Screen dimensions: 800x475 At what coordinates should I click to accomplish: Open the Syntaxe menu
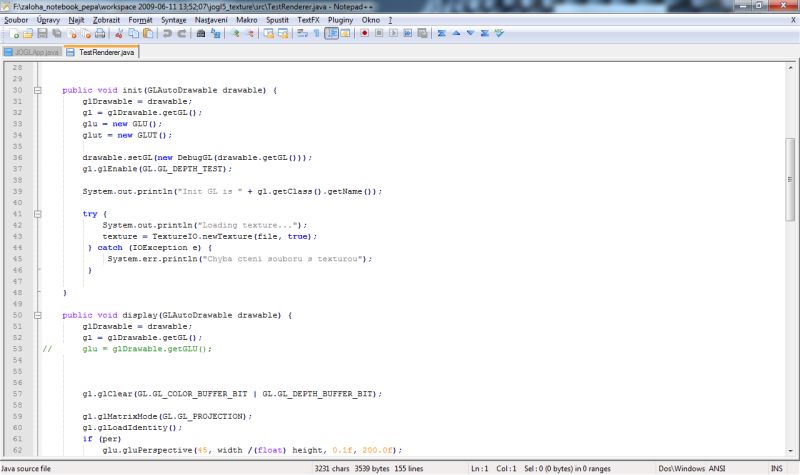pyautogui.click(x=173, y=20)
